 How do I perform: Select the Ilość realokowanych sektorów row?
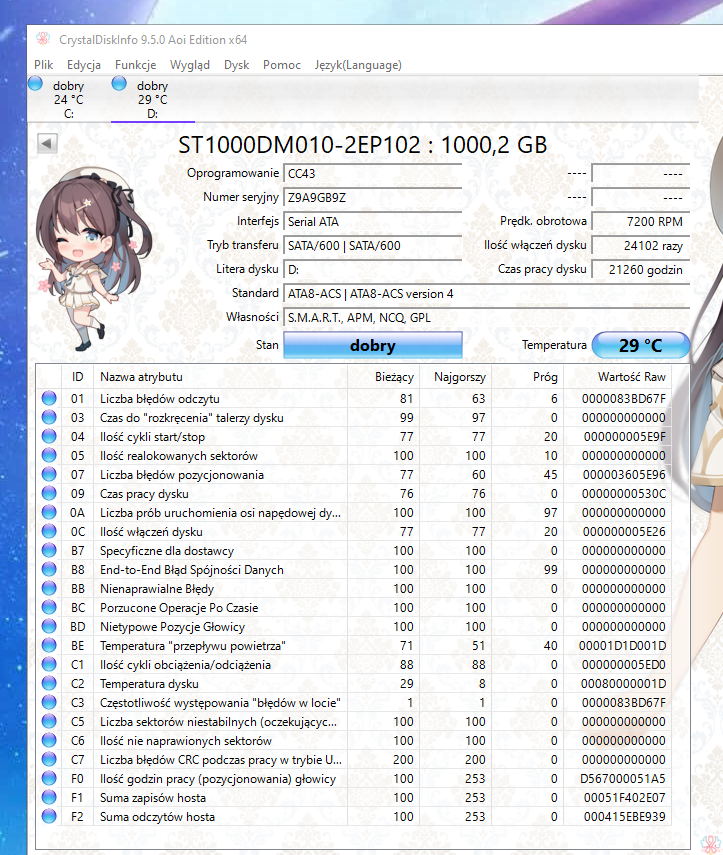(x=353, y=455)
